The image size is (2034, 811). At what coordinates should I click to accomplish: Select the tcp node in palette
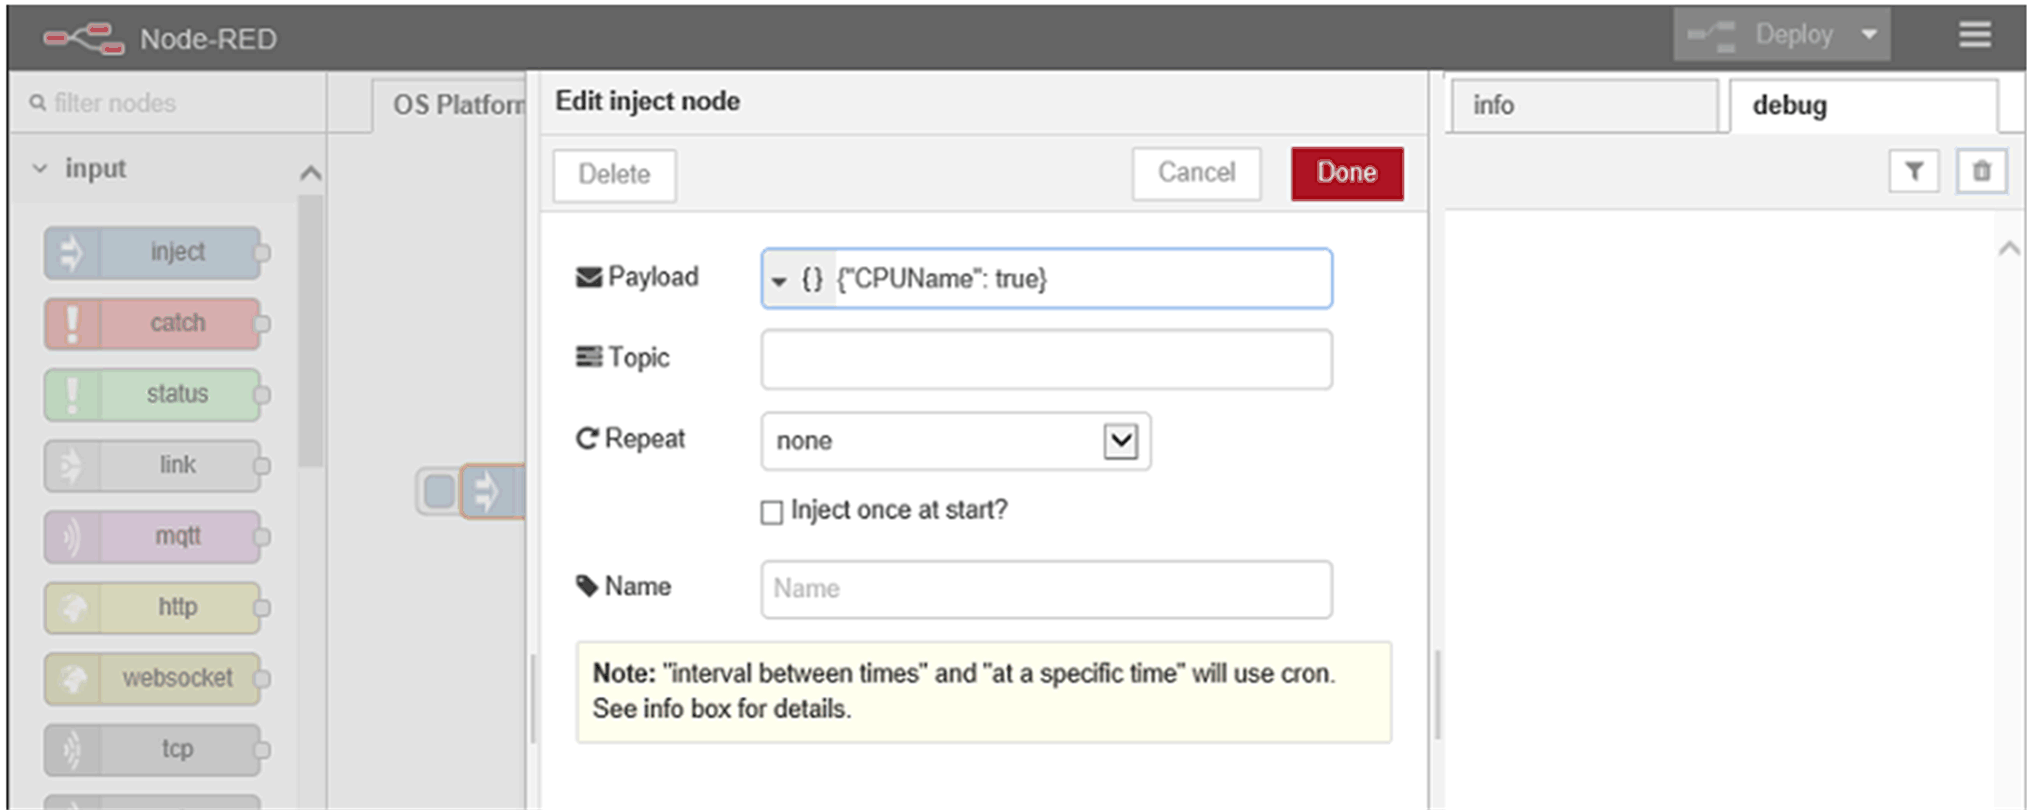click(x=155, y=749)
